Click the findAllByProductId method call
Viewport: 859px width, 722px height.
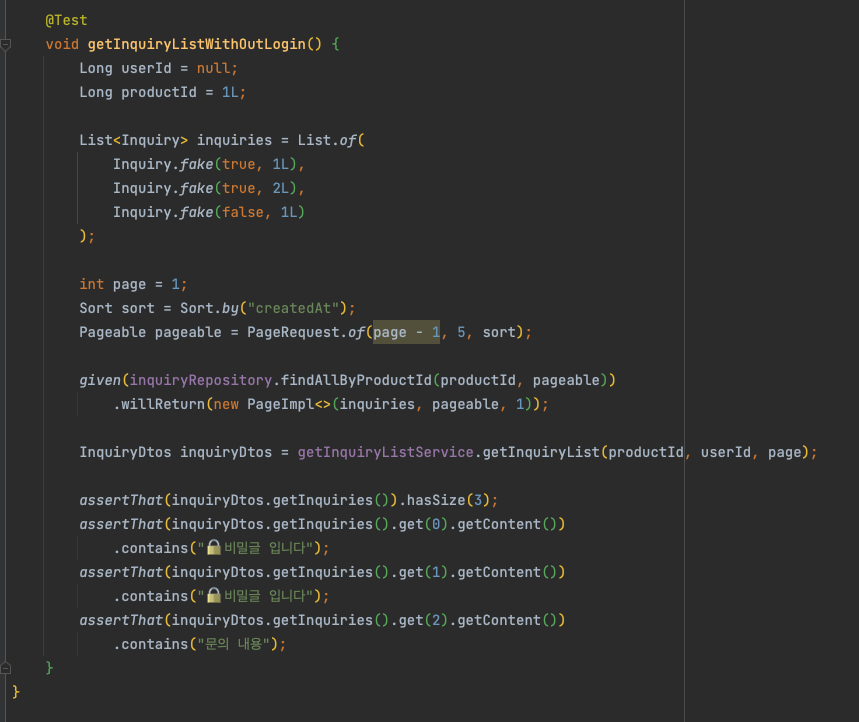point(356,380)
